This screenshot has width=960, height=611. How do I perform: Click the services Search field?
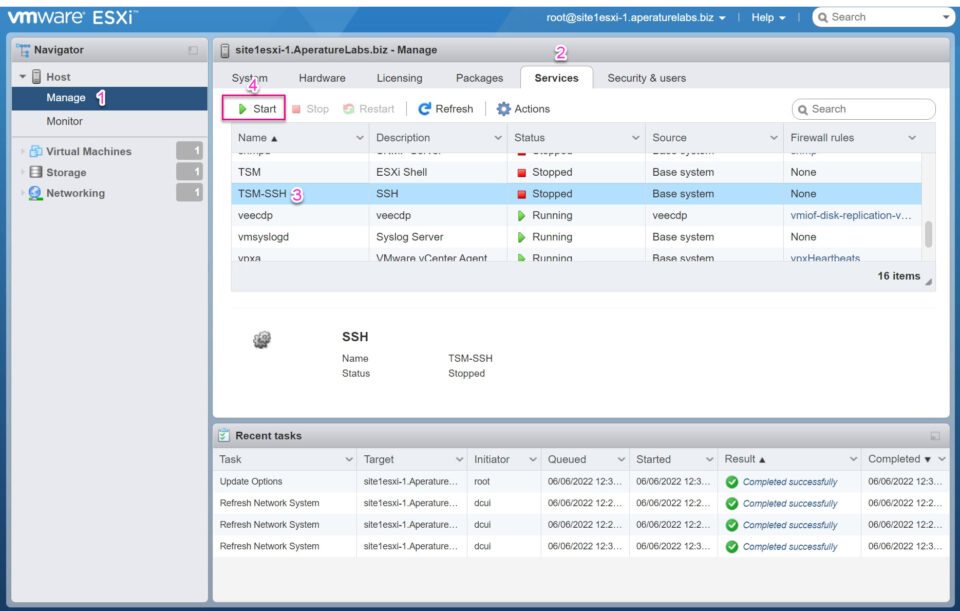pos(864,108)
